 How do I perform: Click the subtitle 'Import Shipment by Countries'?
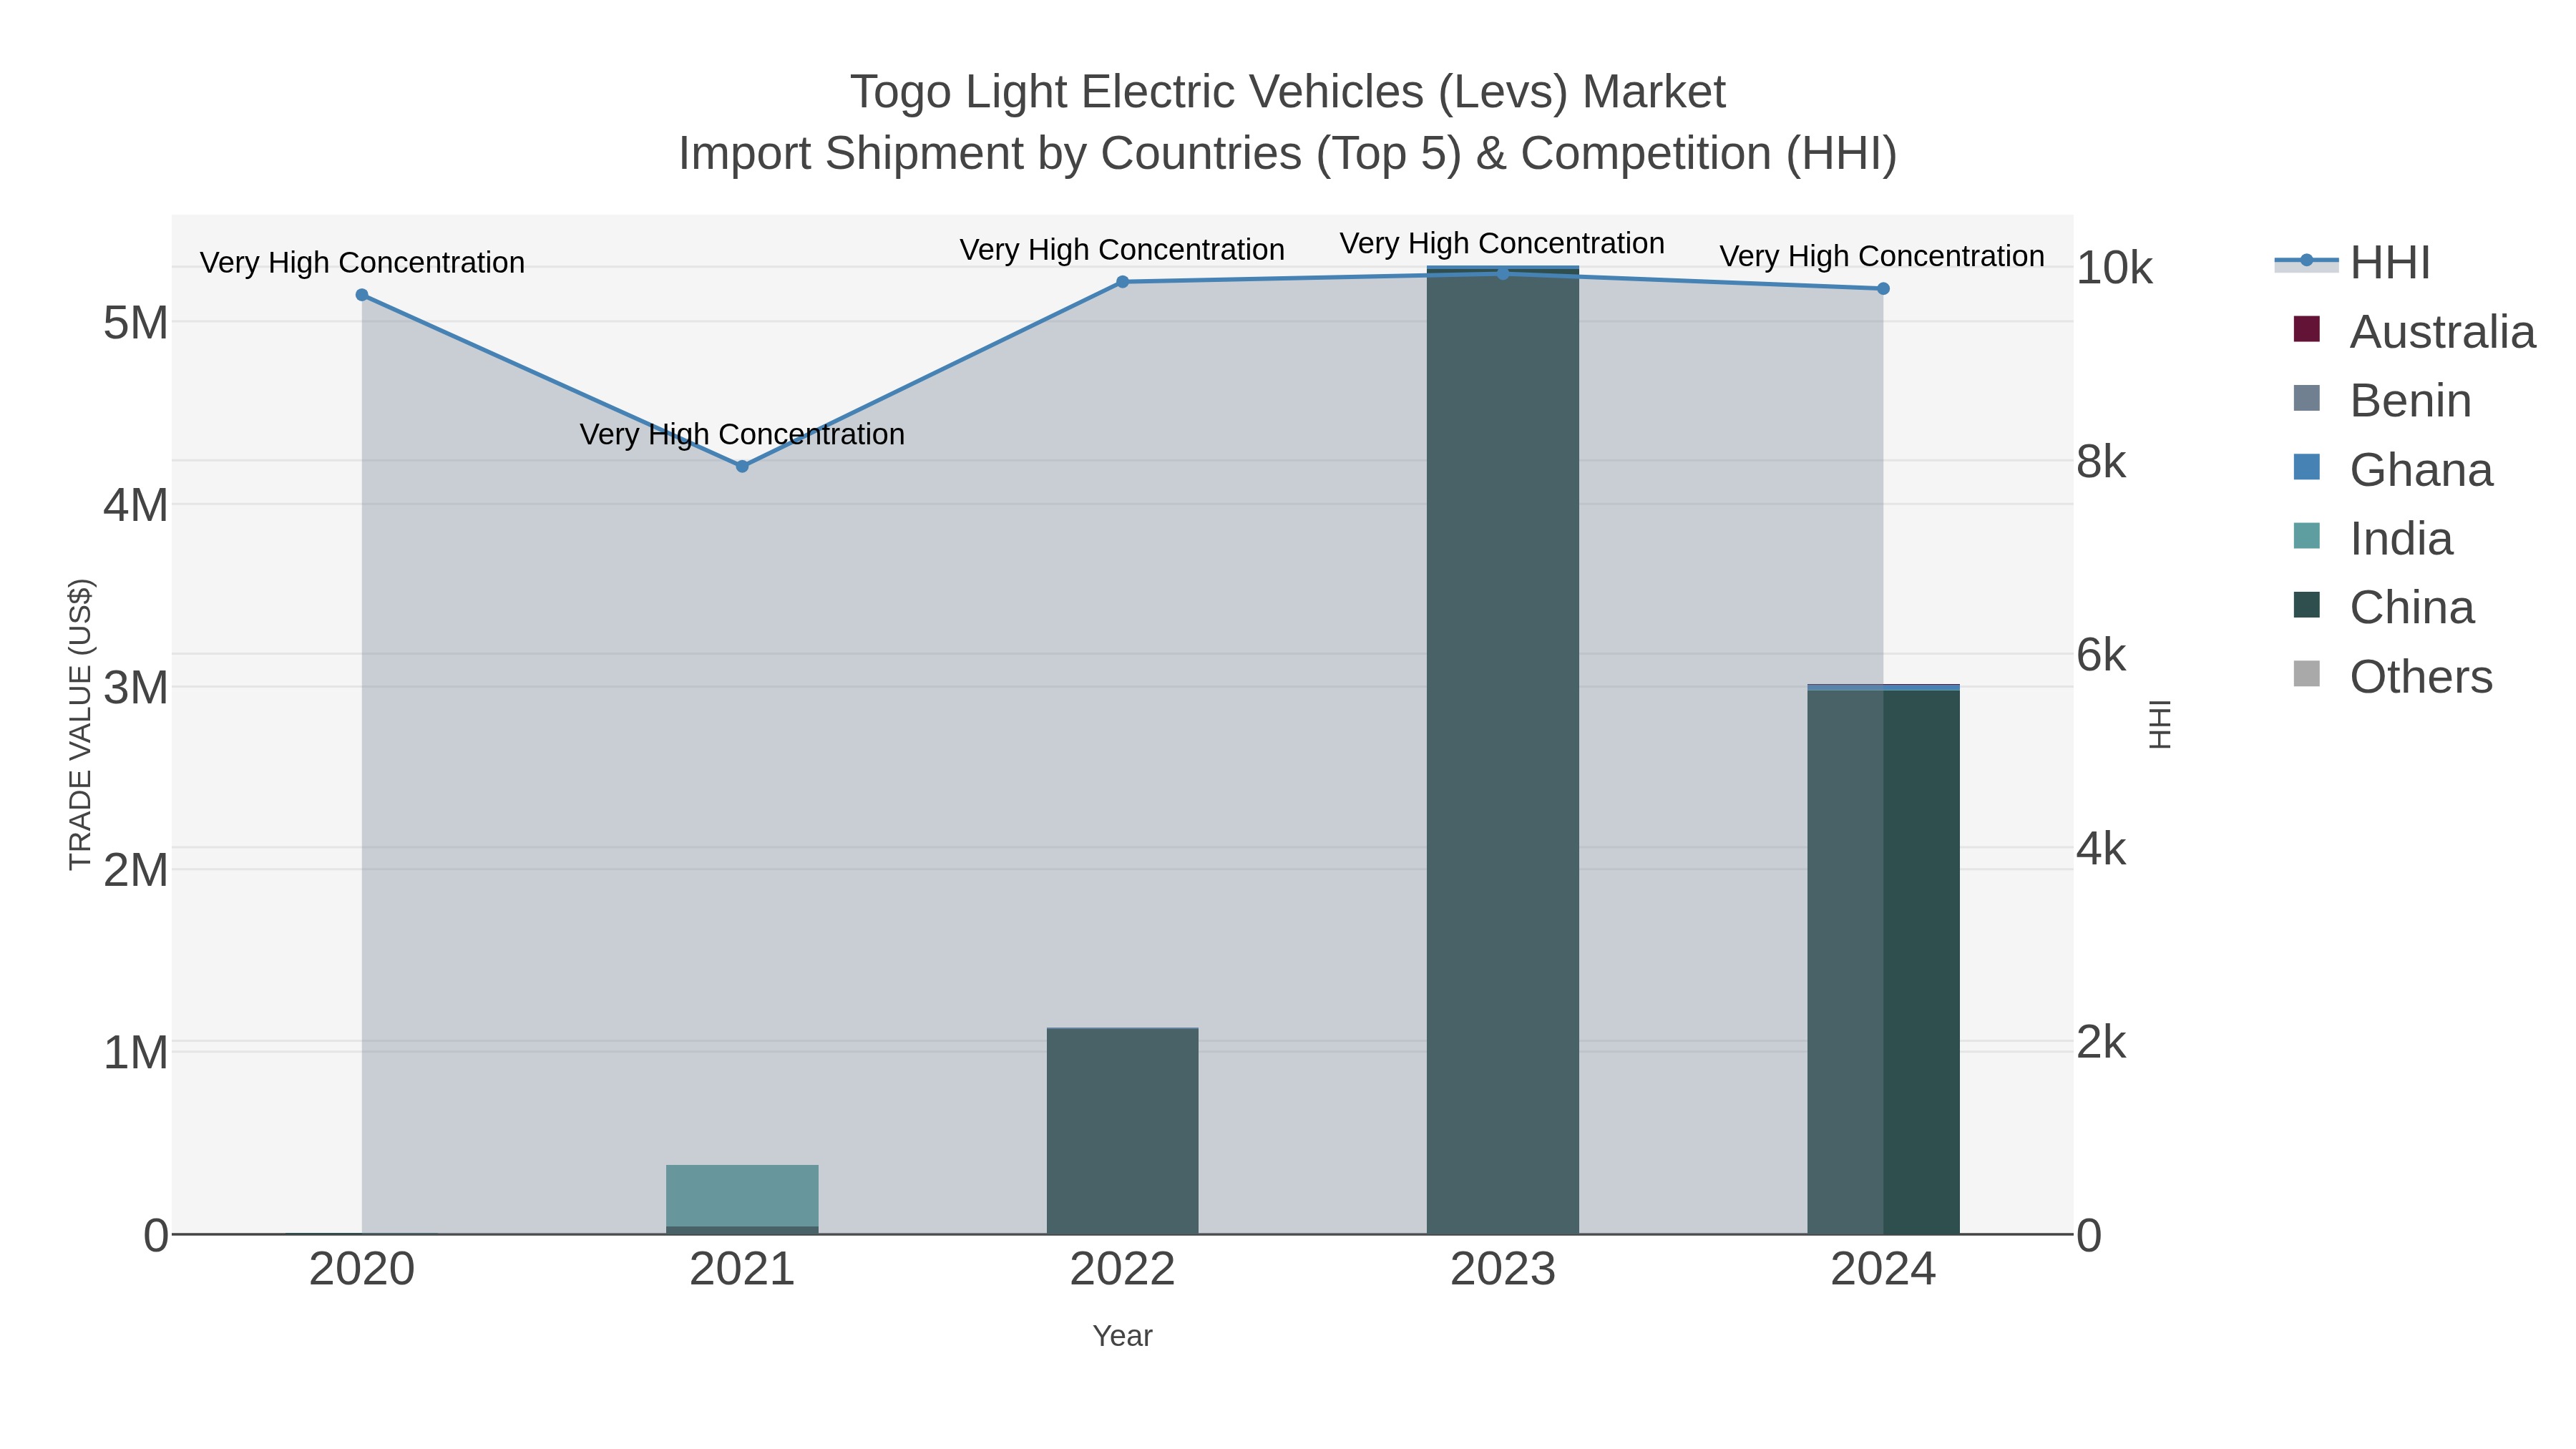pos(991,154)
